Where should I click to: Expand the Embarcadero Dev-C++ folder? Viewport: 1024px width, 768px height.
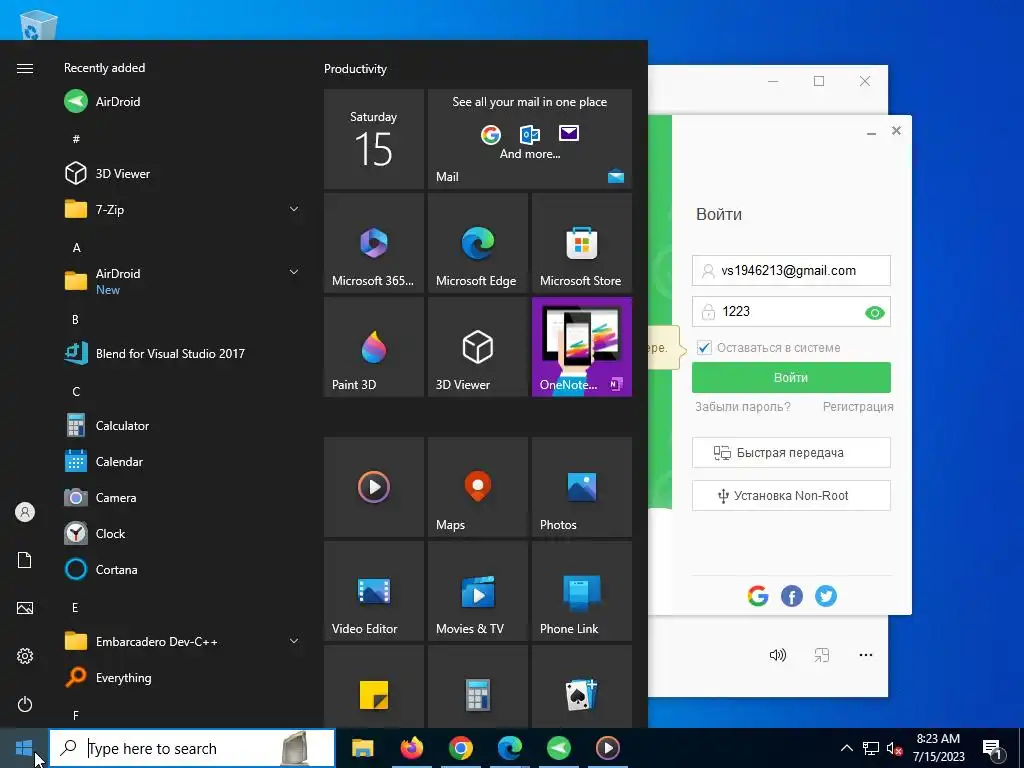[x=294, y=641]
